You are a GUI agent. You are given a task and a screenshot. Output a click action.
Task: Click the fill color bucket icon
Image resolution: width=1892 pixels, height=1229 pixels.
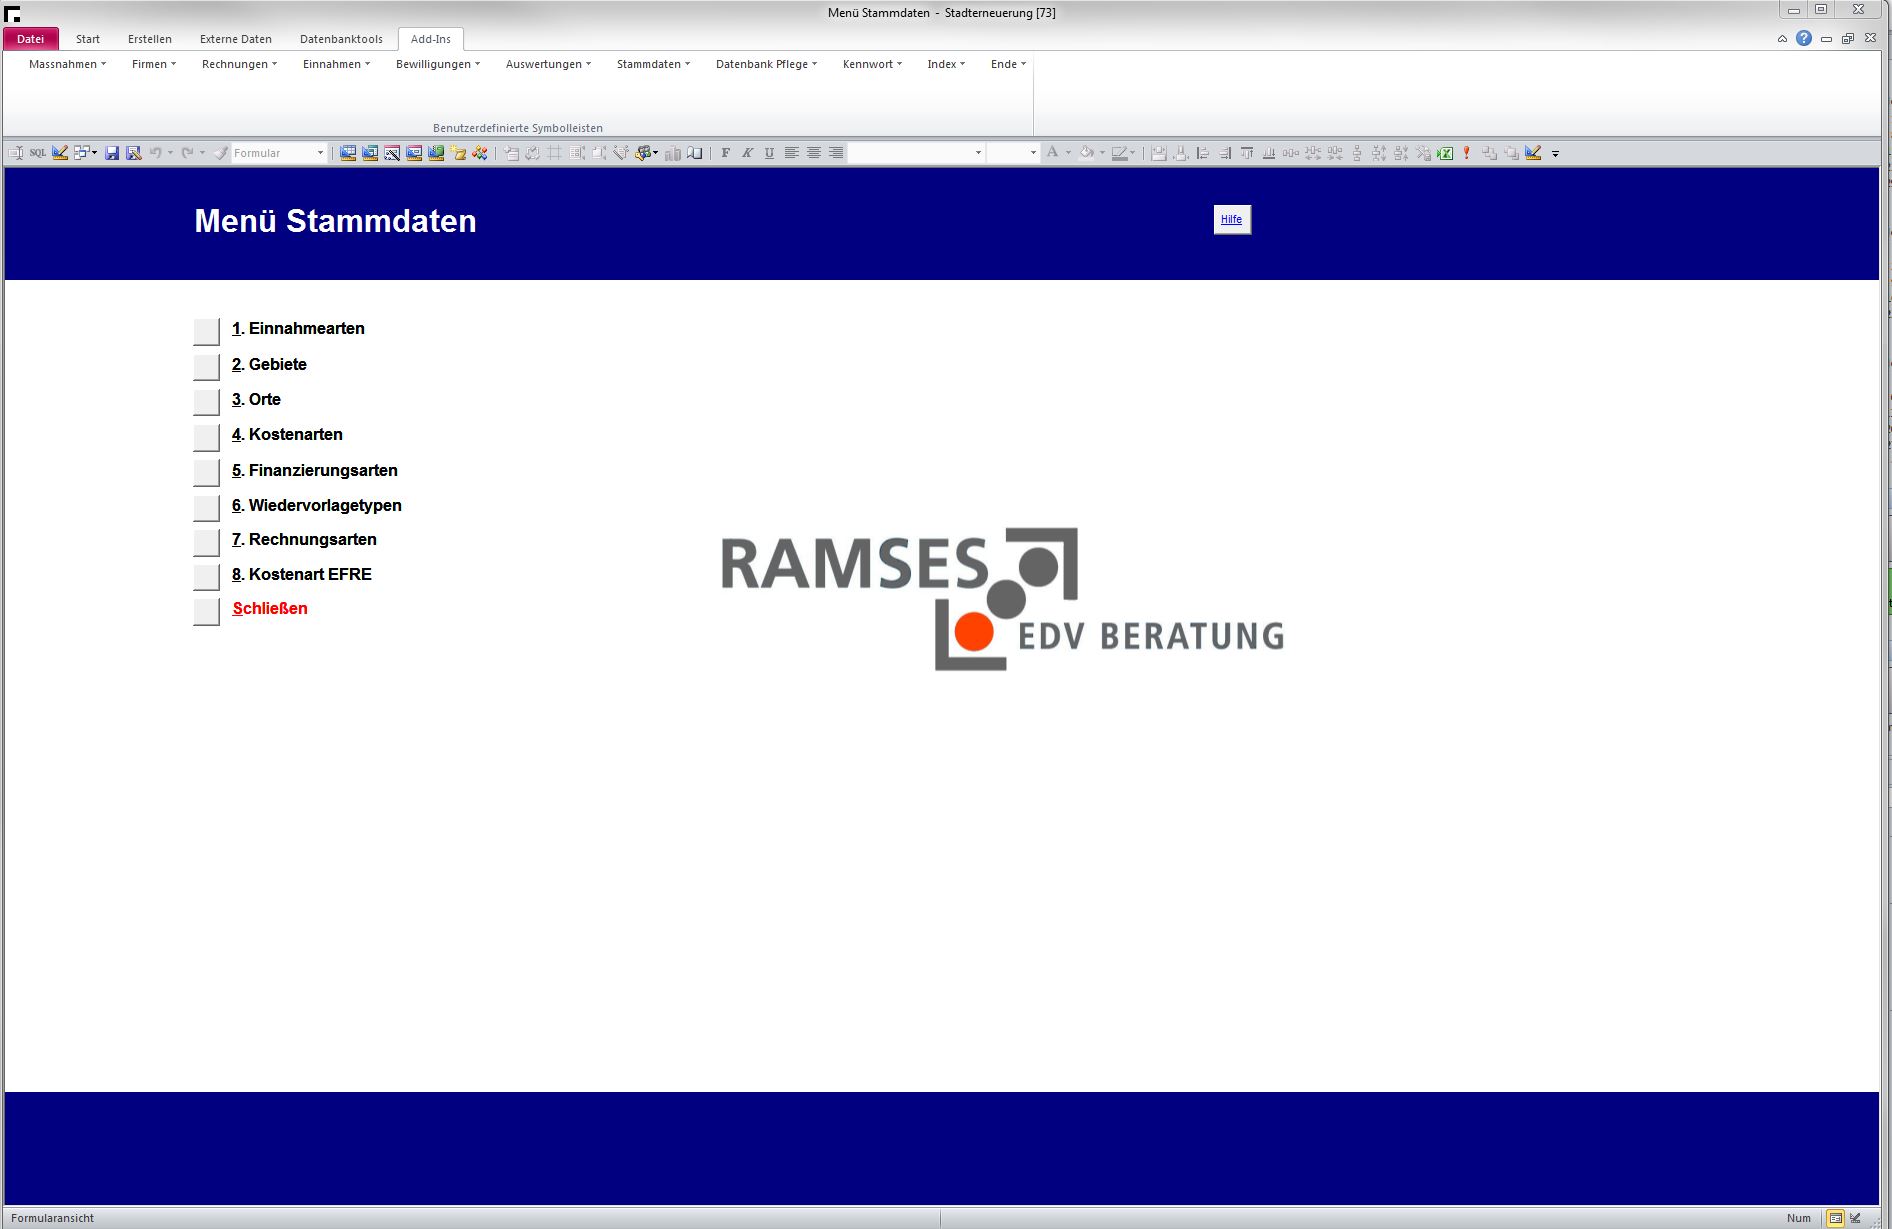[1086, 153]
